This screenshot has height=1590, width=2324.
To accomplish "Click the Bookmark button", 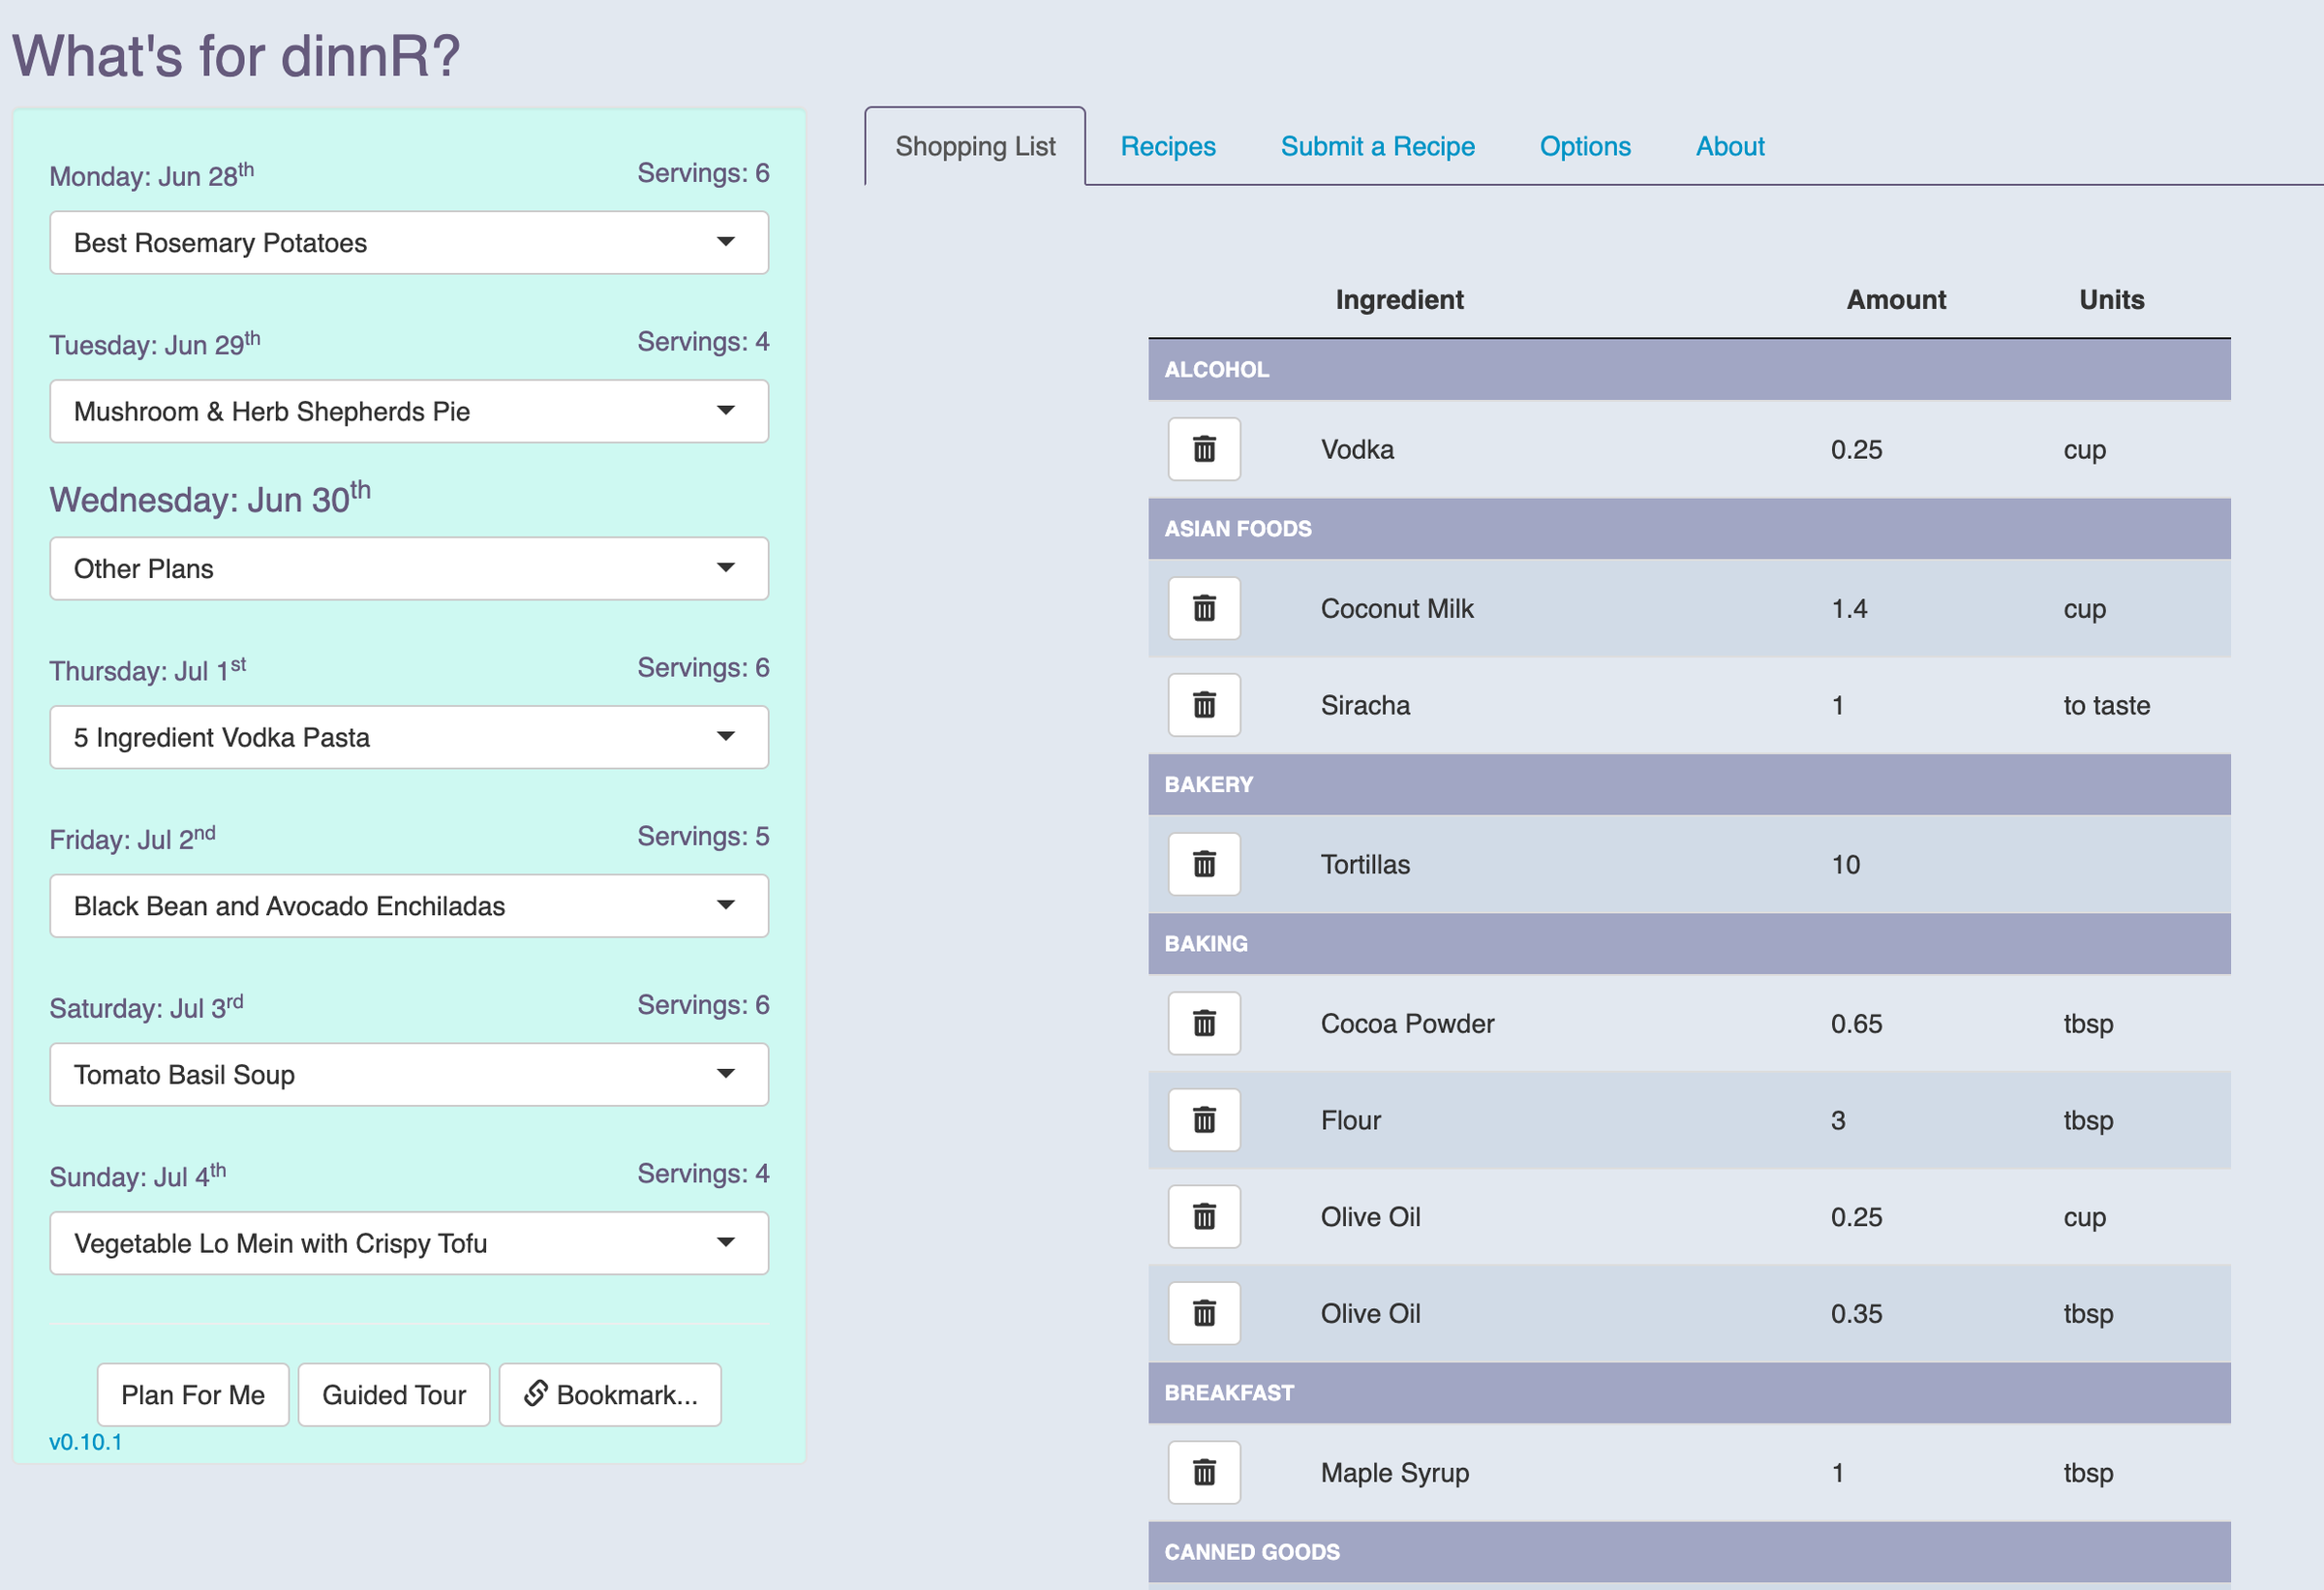I will click(x=610, y=1394).
